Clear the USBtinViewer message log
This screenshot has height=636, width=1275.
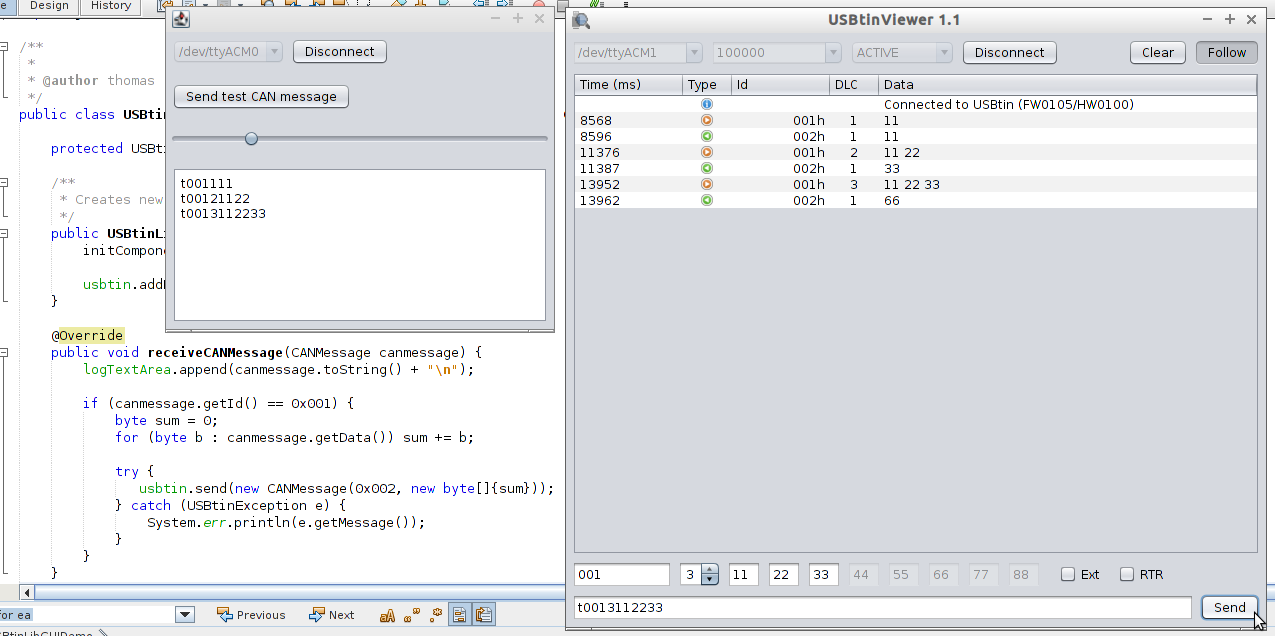[1158, 53]
